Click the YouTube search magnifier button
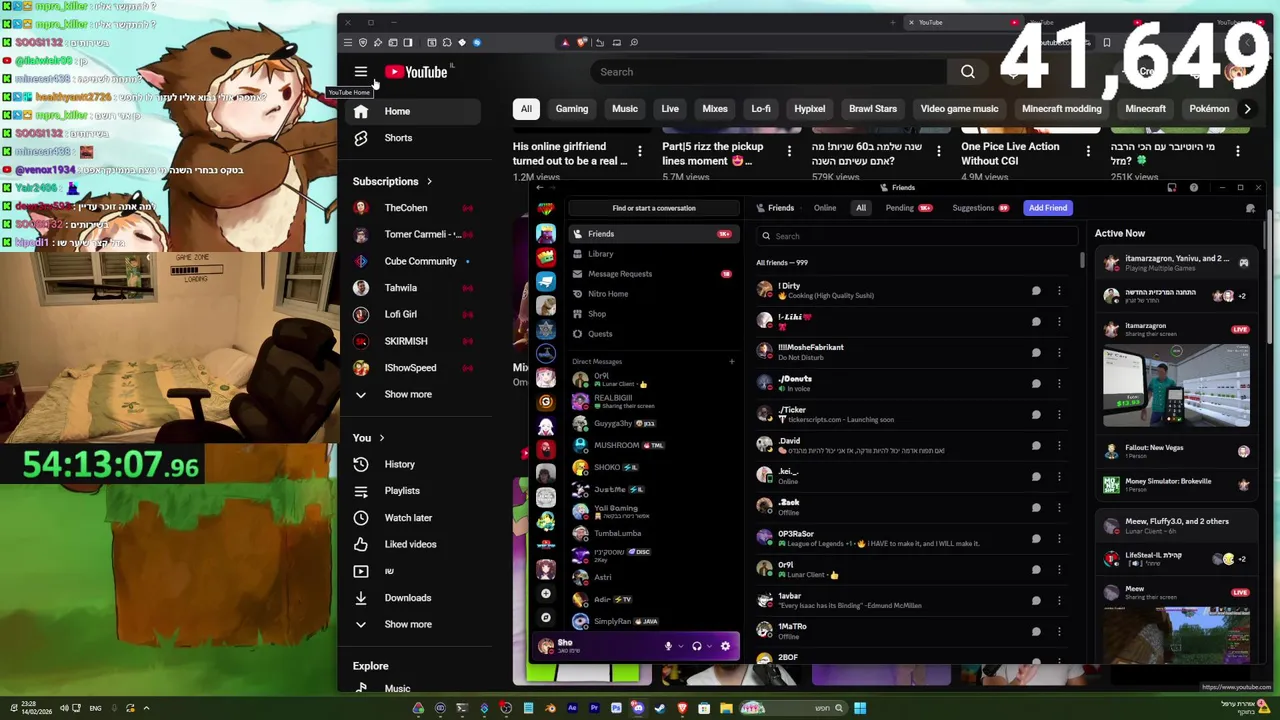 (x=967, y=72)
